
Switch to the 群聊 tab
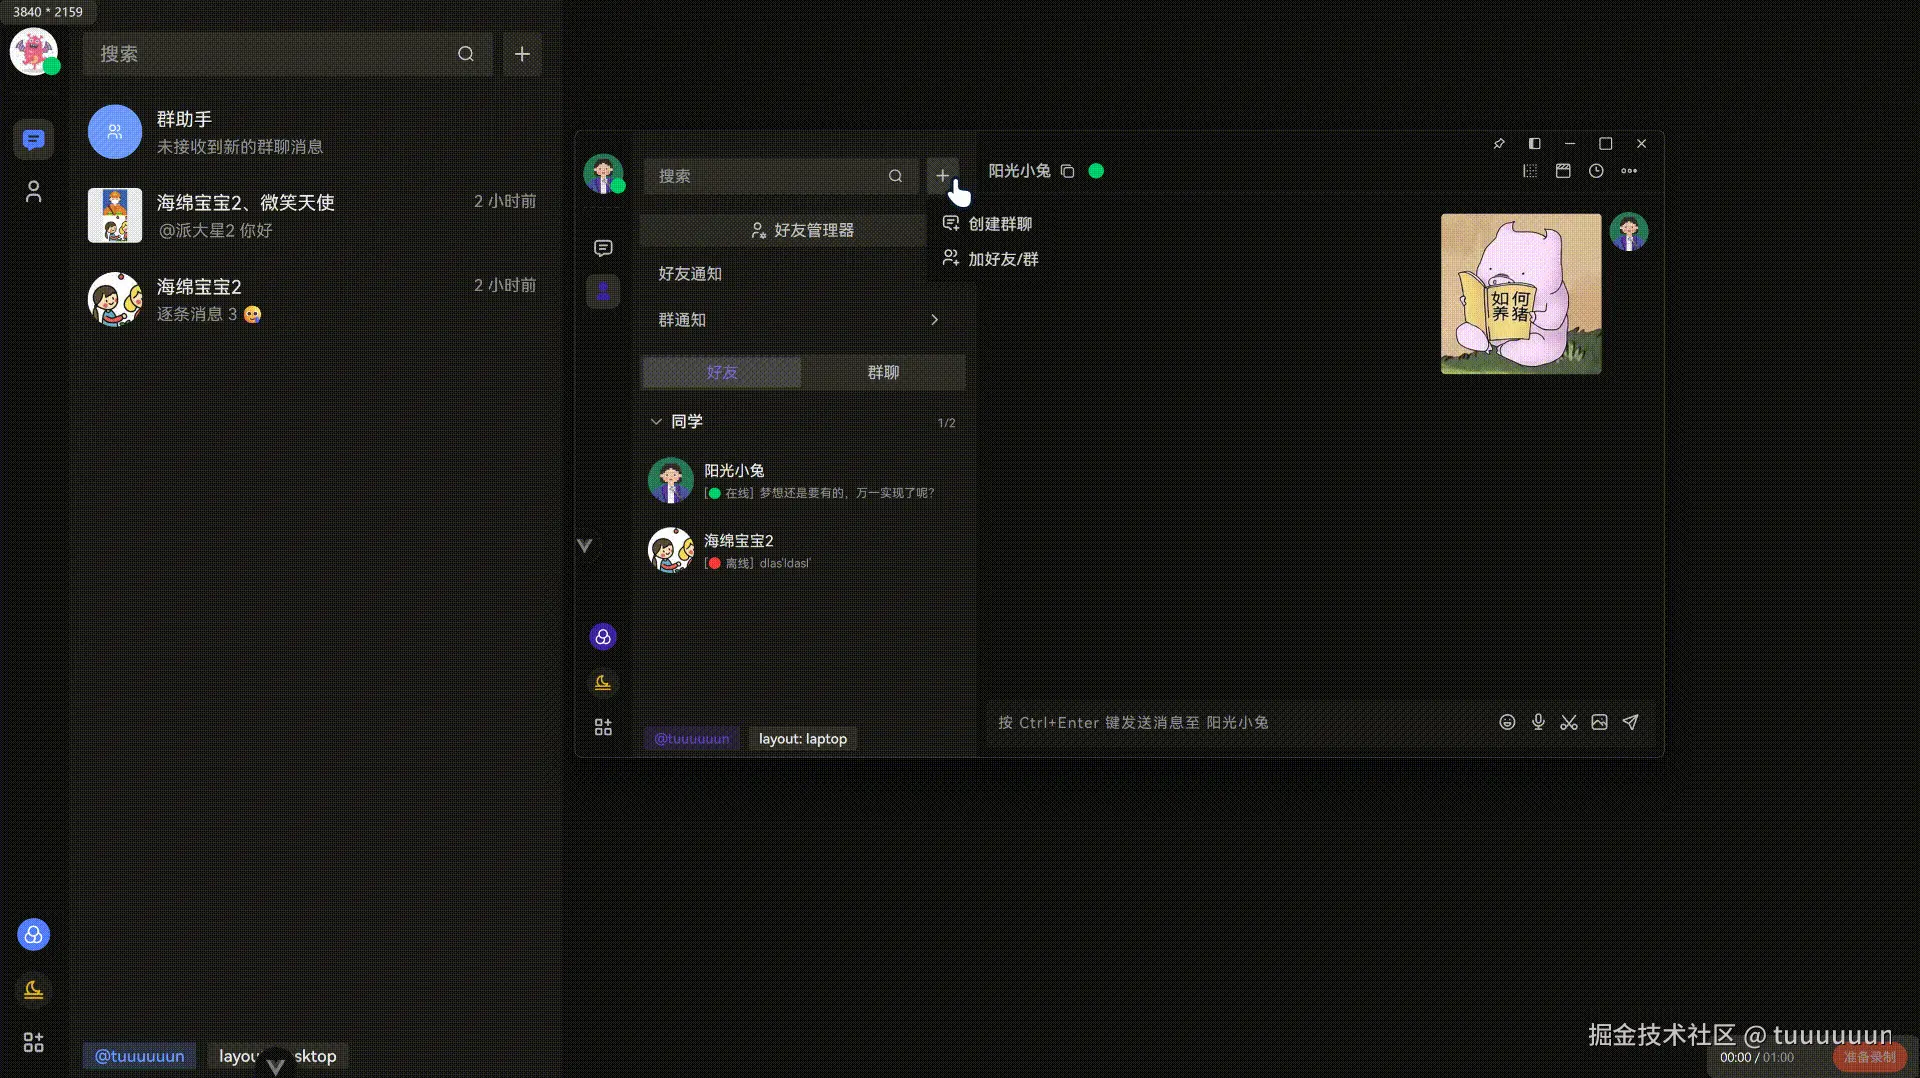(x=883, y=372)
